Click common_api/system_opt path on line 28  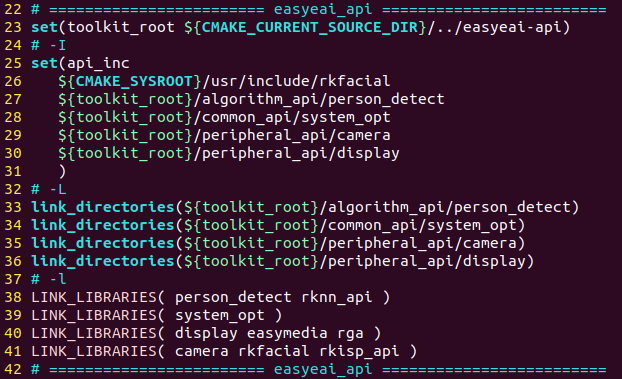pyautogui.click(x=296, y=117)
